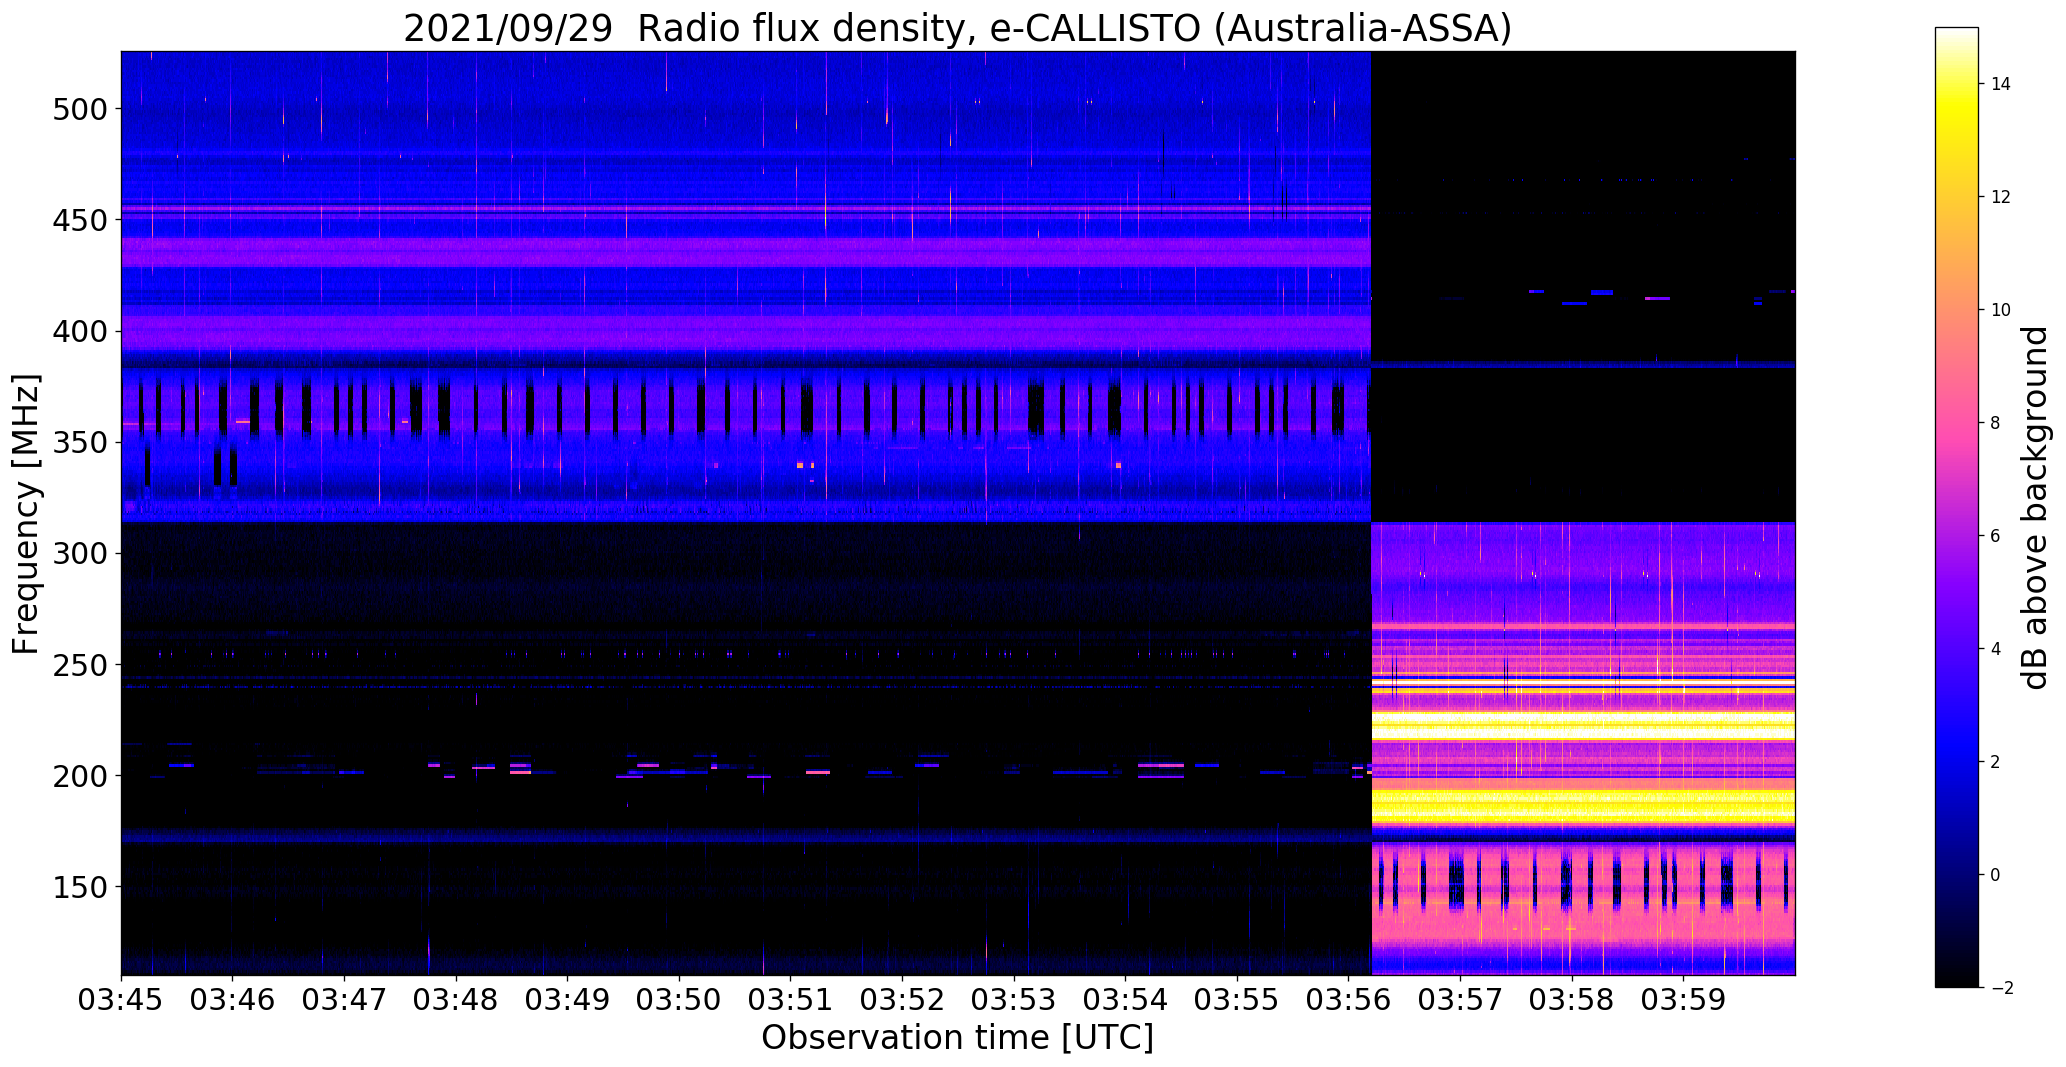Click the 03:53 time tick label
The width and height of the screenshot is (2066, 1067).
coord(1015,1000)
